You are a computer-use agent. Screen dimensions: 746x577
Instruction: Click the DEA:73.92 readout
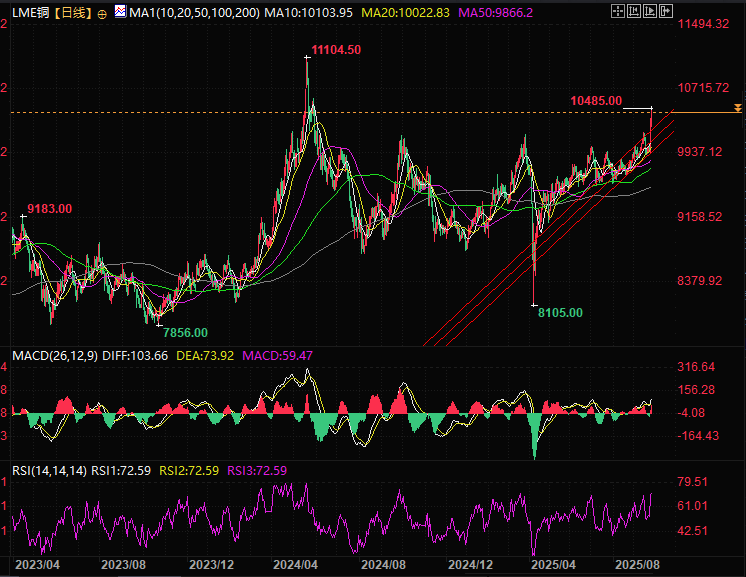coord(205,356)
